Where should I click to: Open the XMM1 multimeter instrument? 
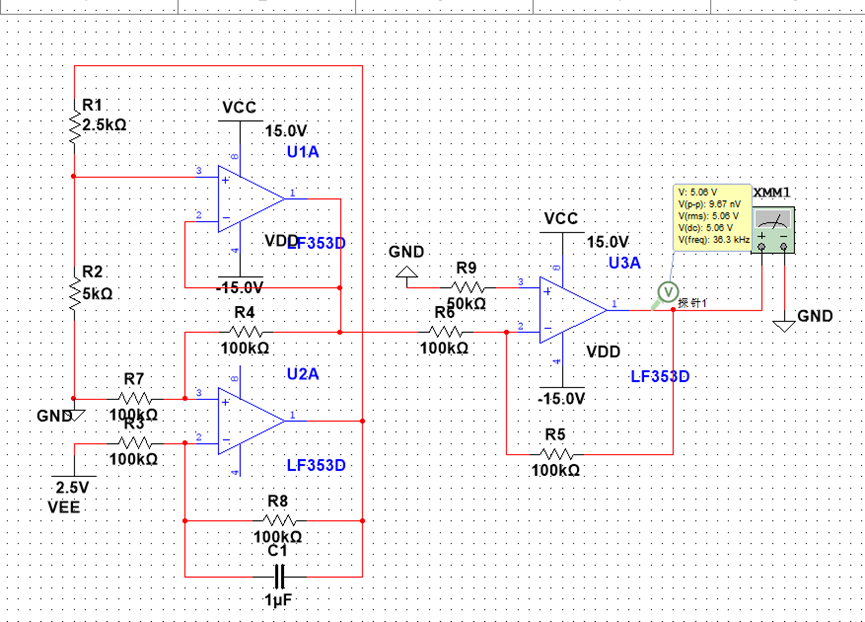(x=773, y=230)
